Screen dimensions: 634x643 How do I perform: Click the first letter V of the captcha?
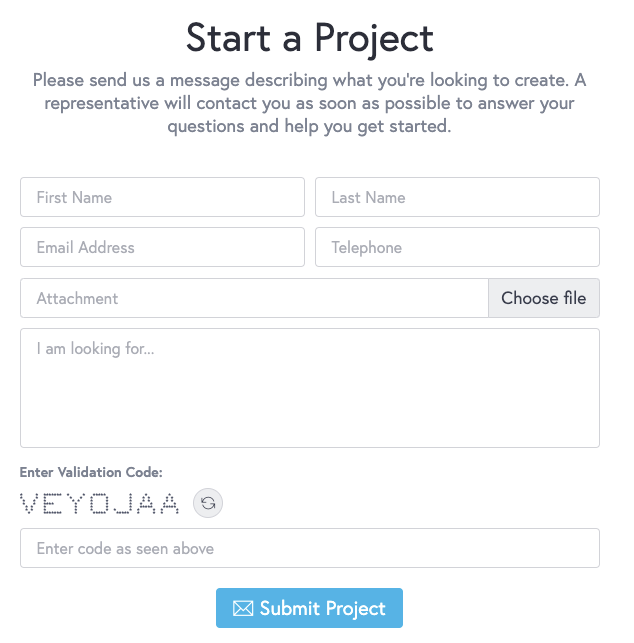pos(29,503)
